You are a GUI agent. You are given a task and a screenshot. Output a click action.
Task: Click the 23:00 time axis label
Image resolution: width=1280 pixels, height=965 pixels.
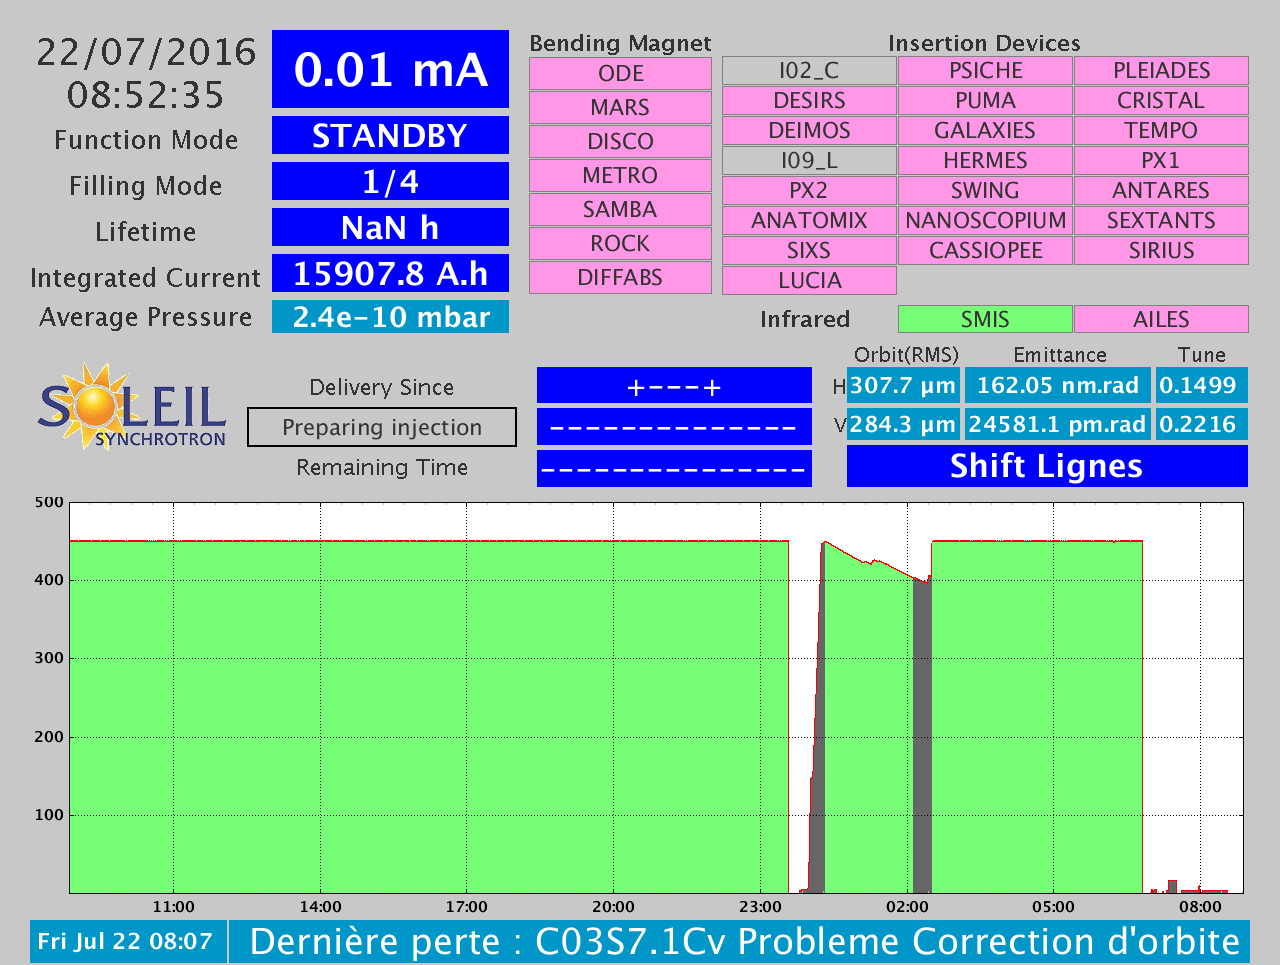tap(760, 907)
